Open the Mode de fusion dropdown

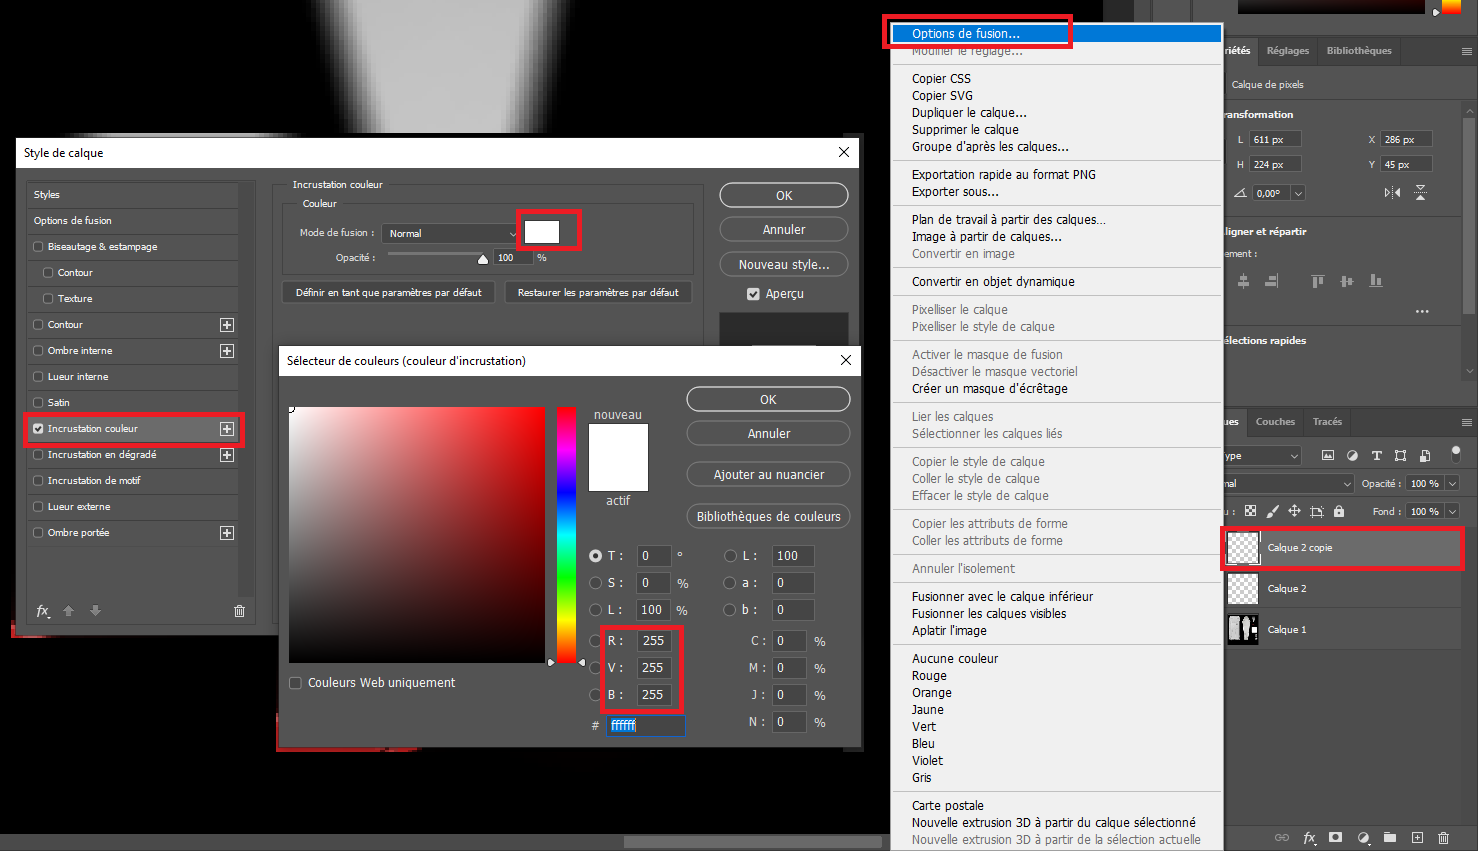(451, 234)
